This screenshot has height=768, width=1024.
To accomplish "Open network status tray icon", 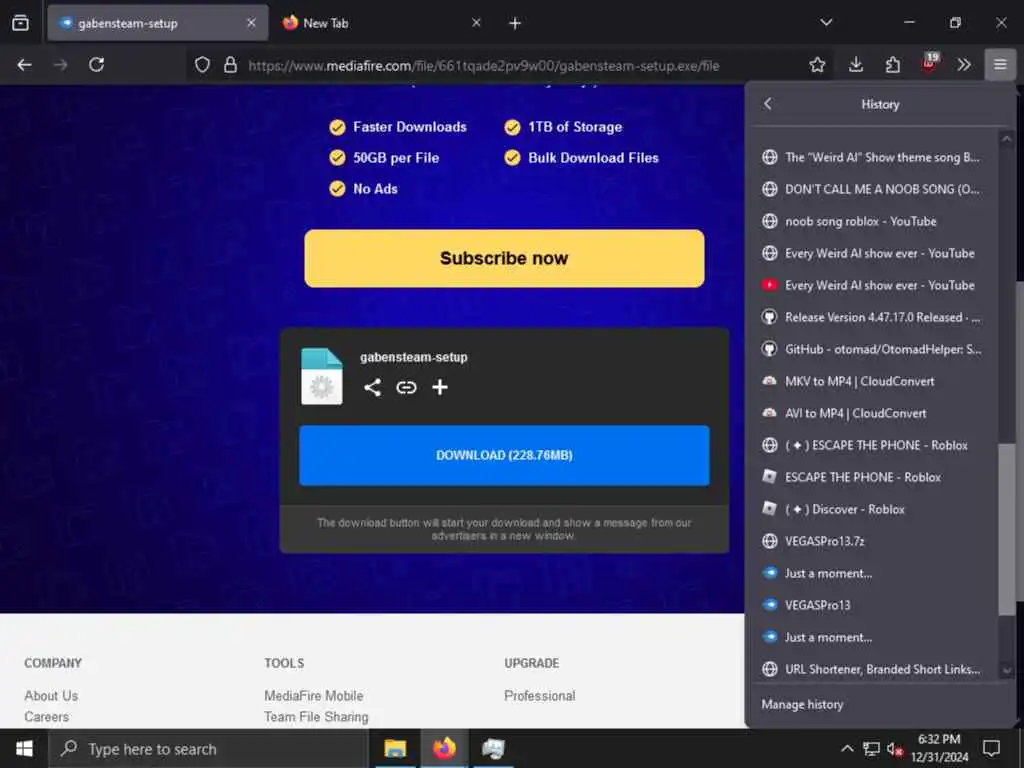I will (x=871, y=748).
